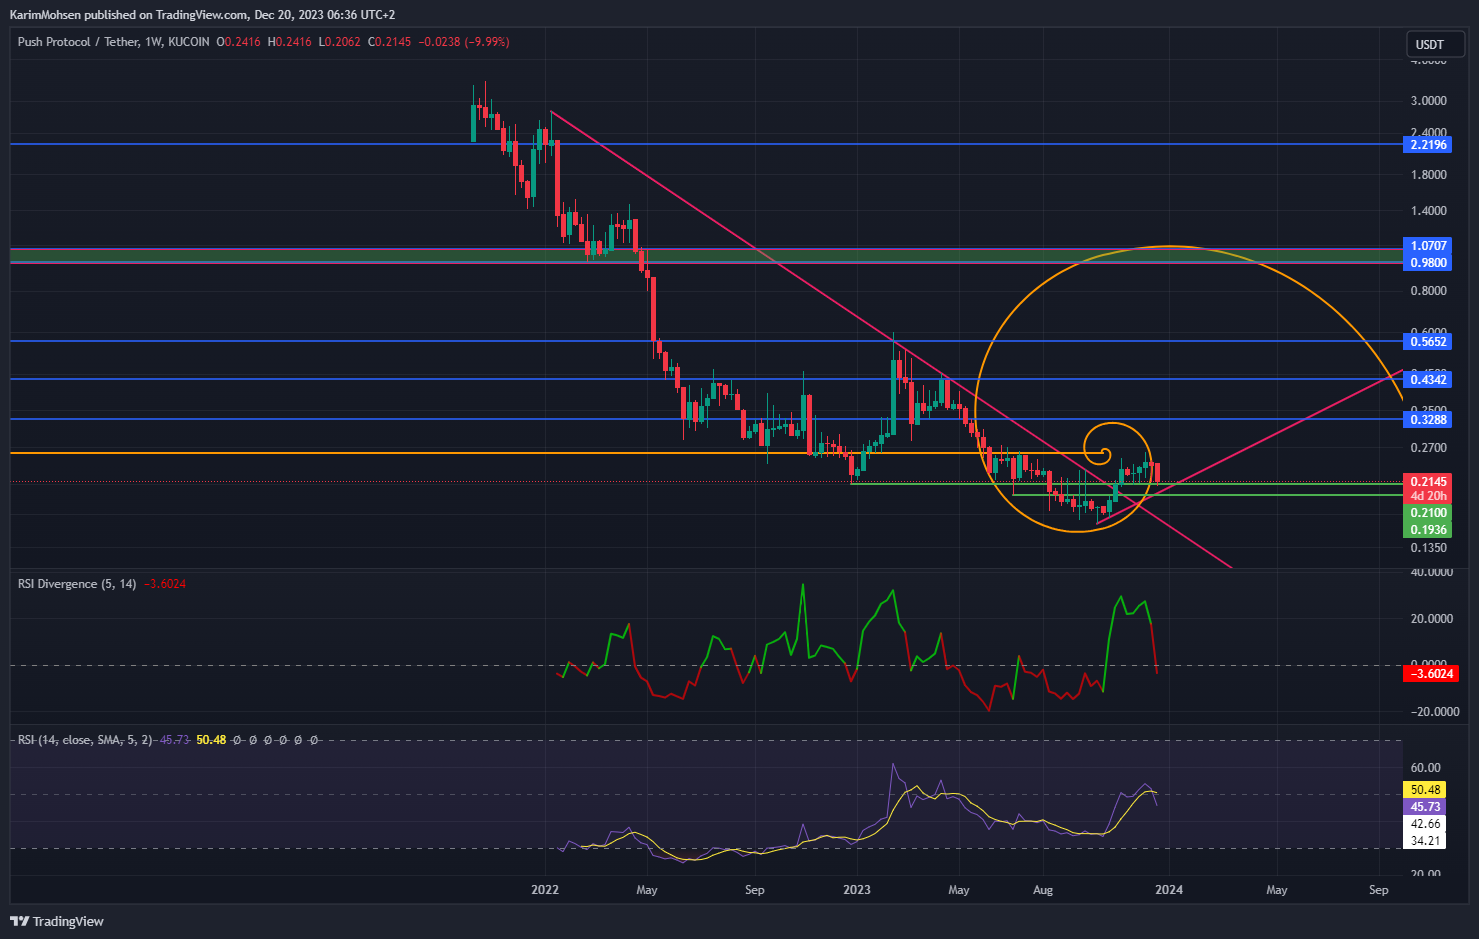Select the green zone between 1.0707 and 0.9800
This screenshot has width=1479, height=939.
tap(706, 256)
